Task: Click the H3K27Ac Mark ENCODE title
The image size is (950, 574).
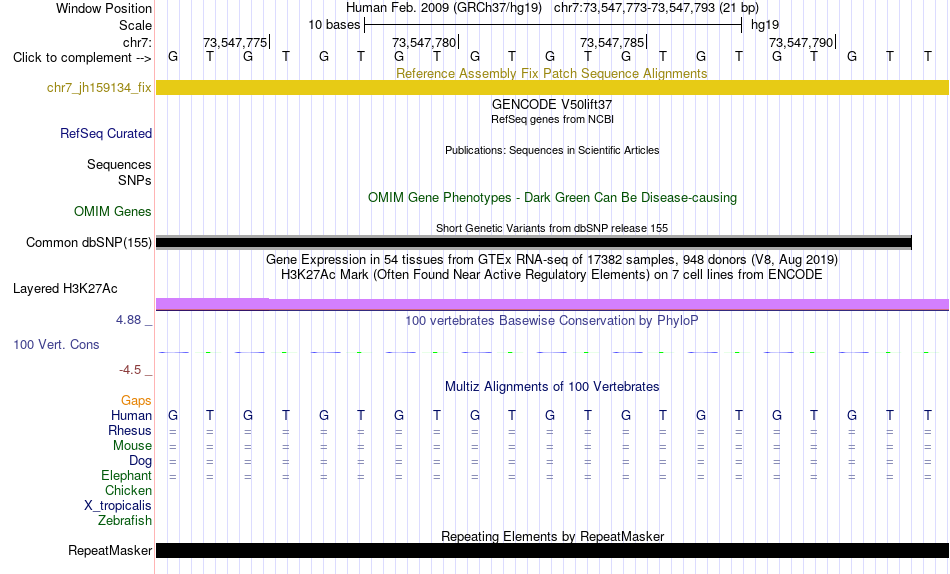Action: point(552,275)
